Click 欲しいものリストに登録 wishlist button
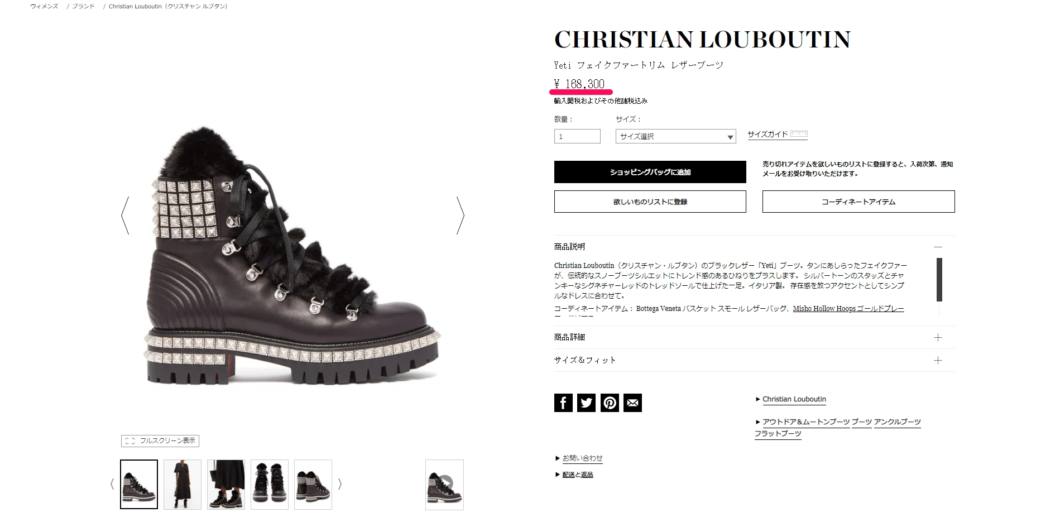This screenshot has height=517, width=1060. pos(650,201)
